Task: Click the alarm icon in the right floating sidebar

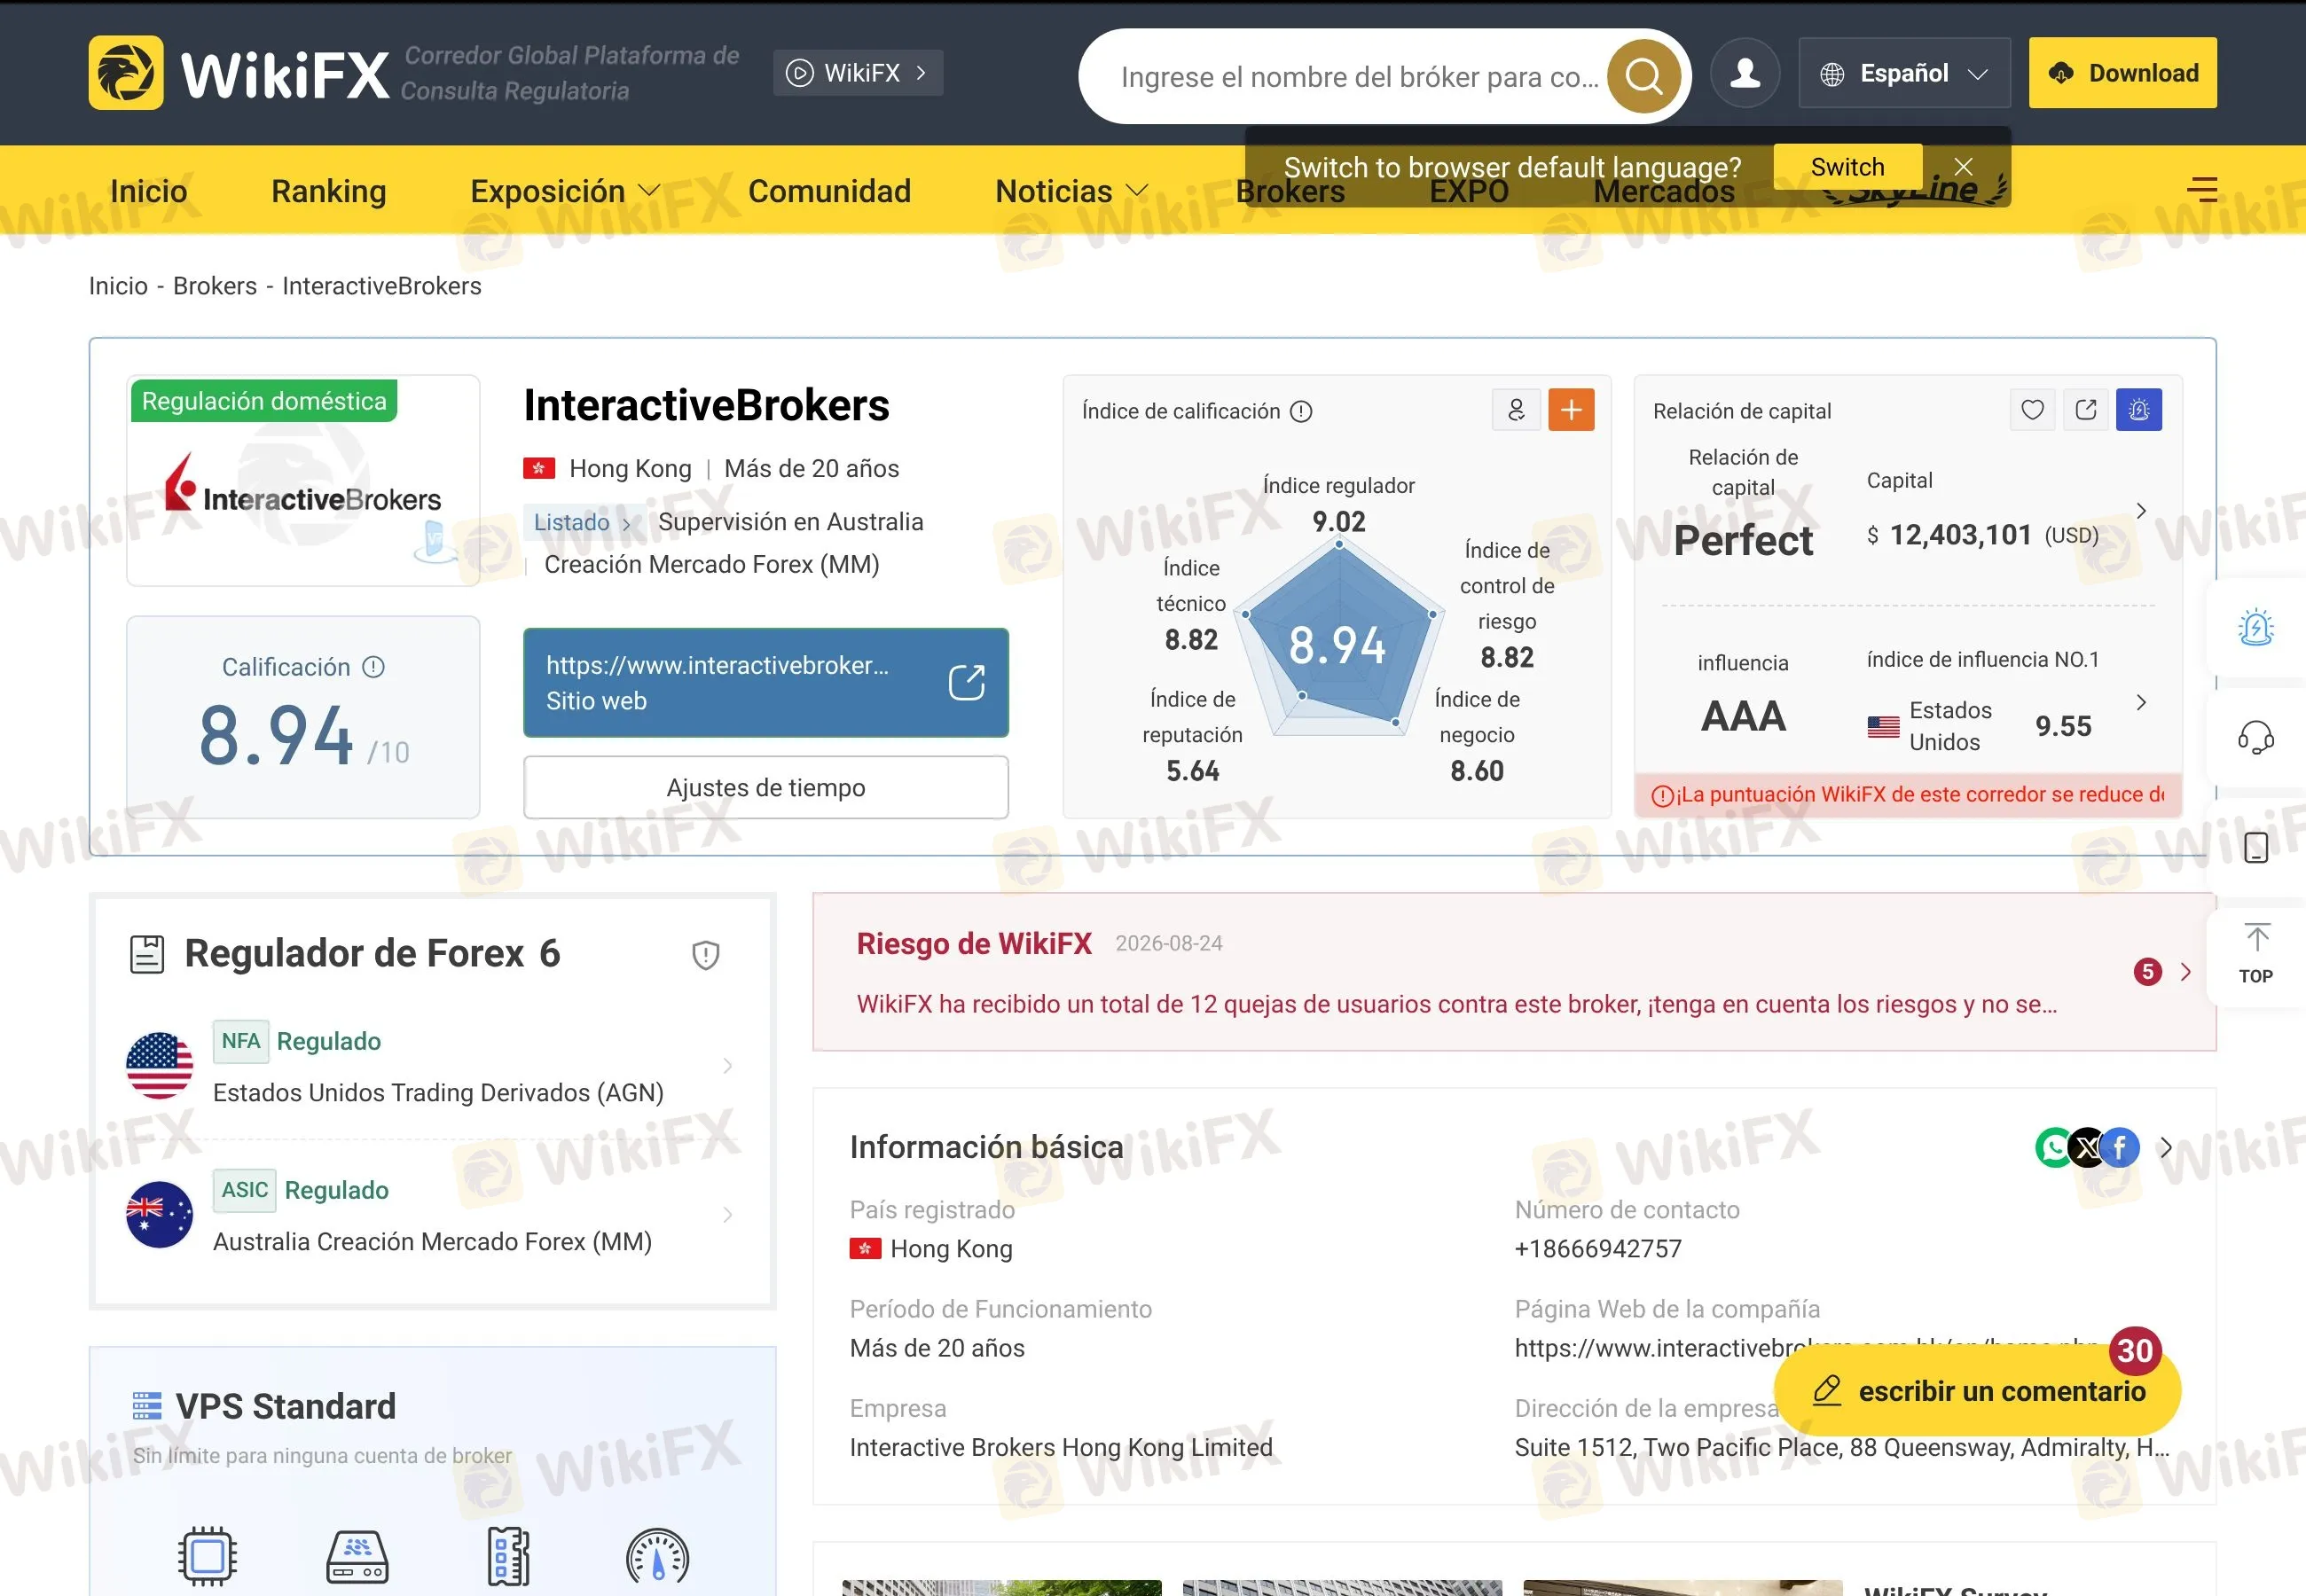Action: tap(2255, 628)
